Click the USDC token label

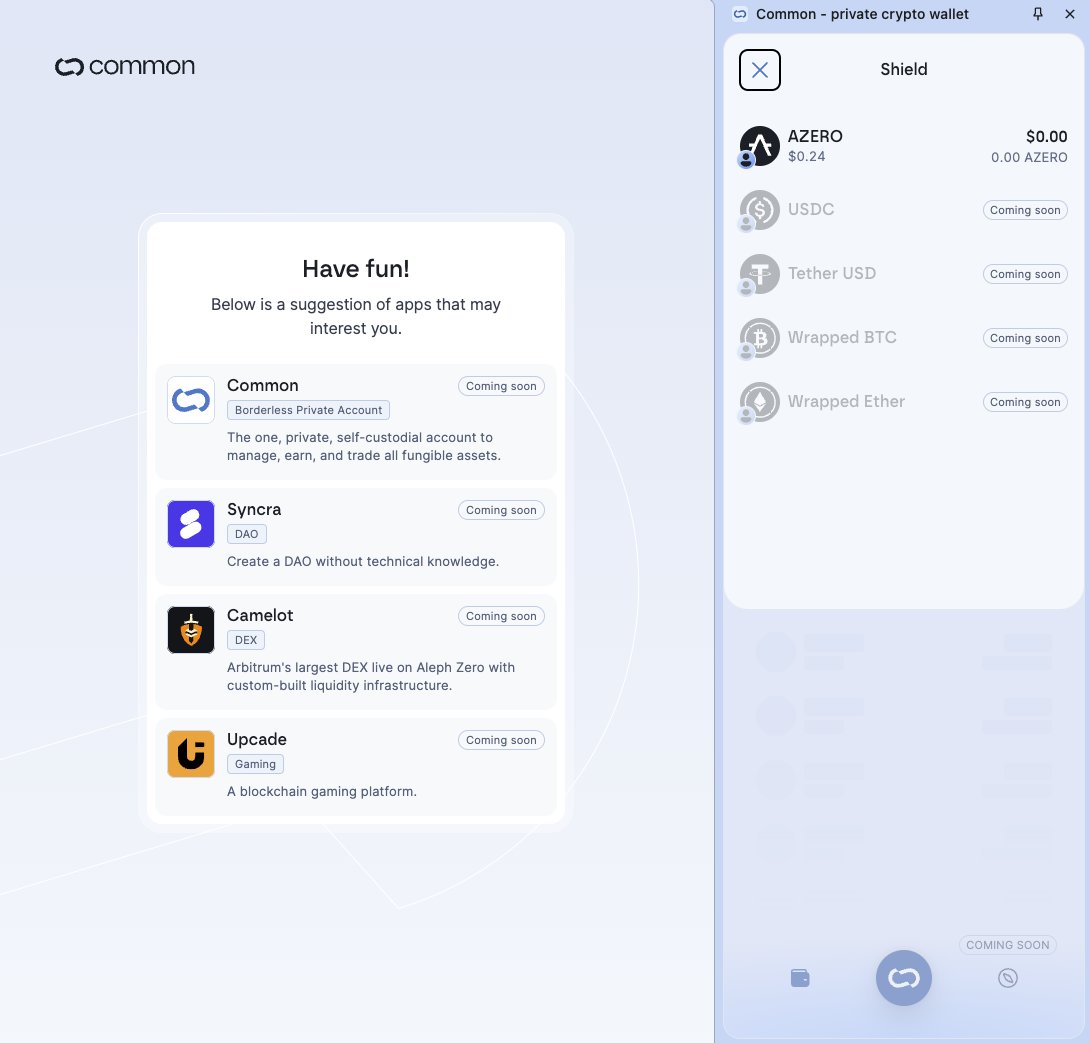811,209
